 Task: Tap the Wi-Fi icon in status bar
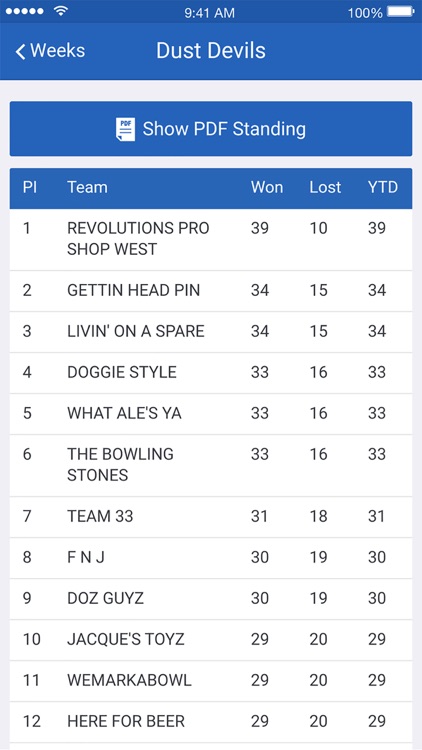point(61,11)
